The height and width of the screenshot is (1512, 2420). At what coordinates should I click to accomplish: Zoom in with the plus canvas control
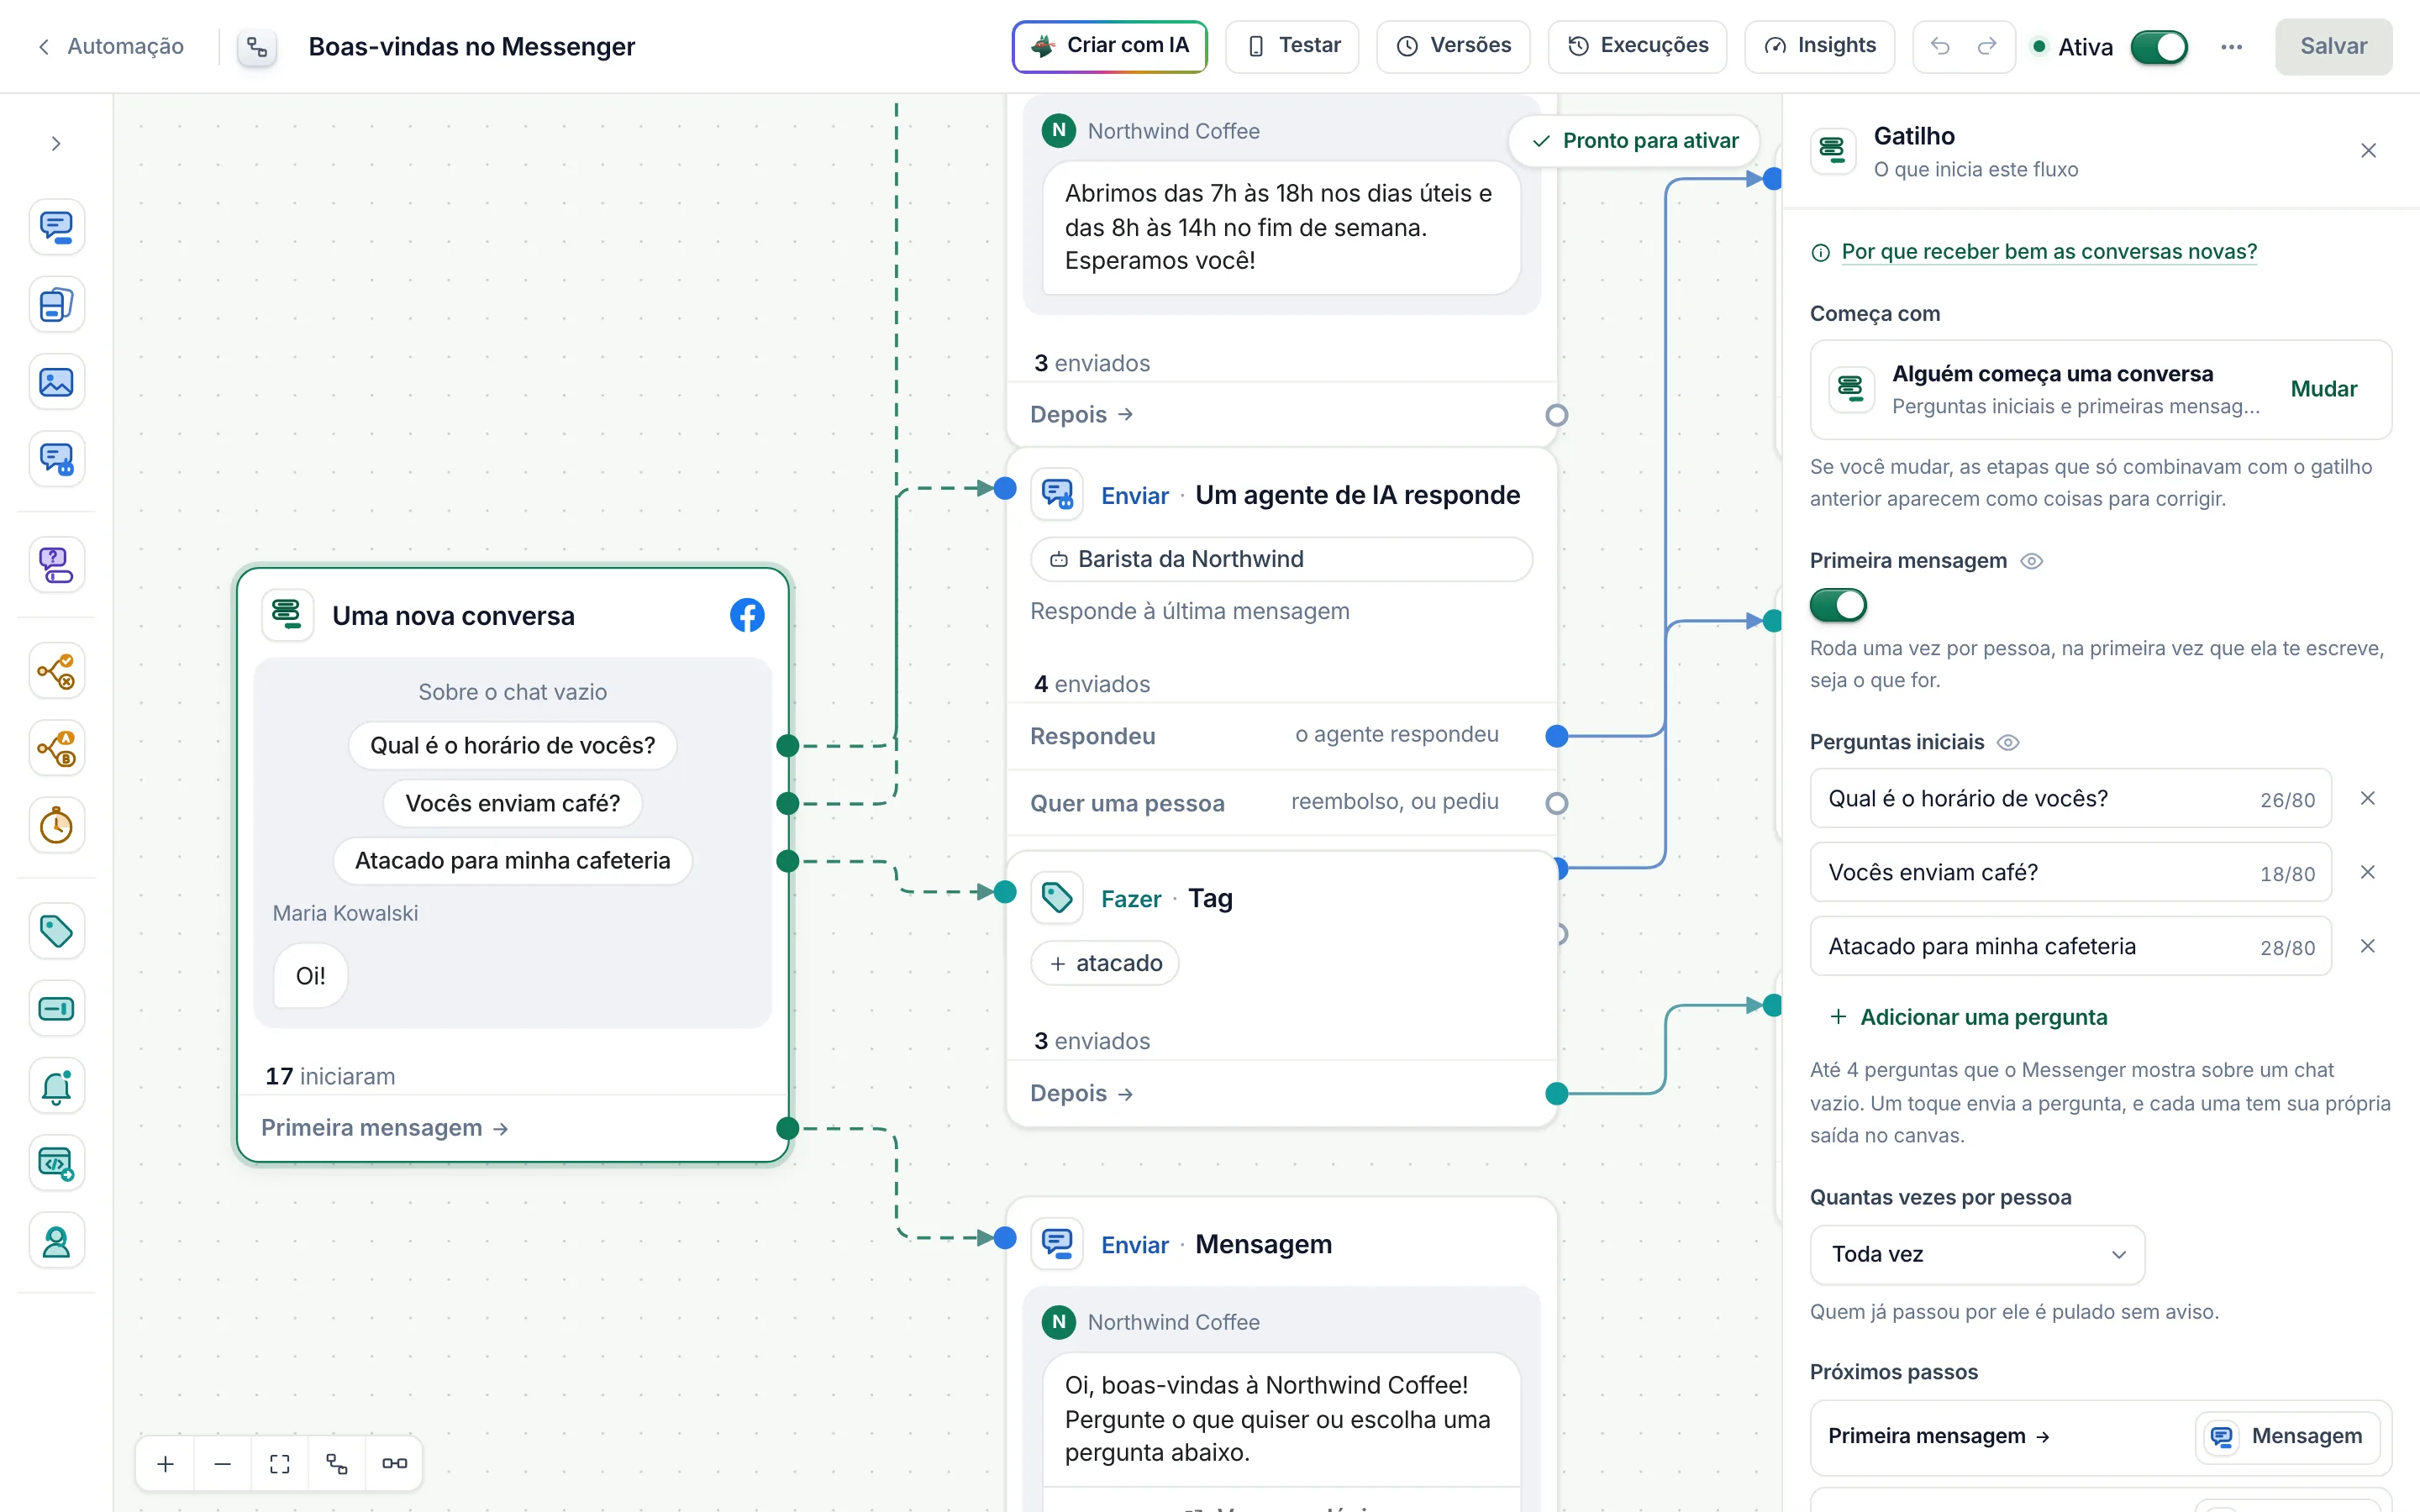click(166, 1464)
